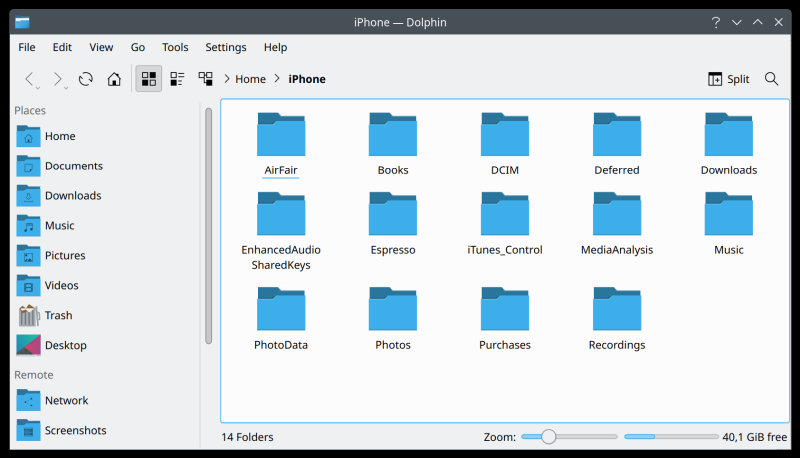Switch to Icons view mode
Screen dimensions: 800x458
point(148,79)
